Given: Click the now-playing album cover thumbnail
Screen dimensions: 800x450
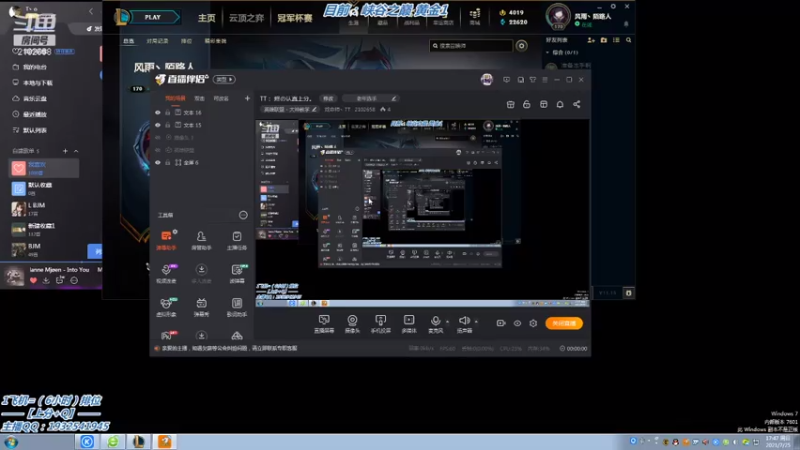Looking at the screenshot, I should coord(14,276).
